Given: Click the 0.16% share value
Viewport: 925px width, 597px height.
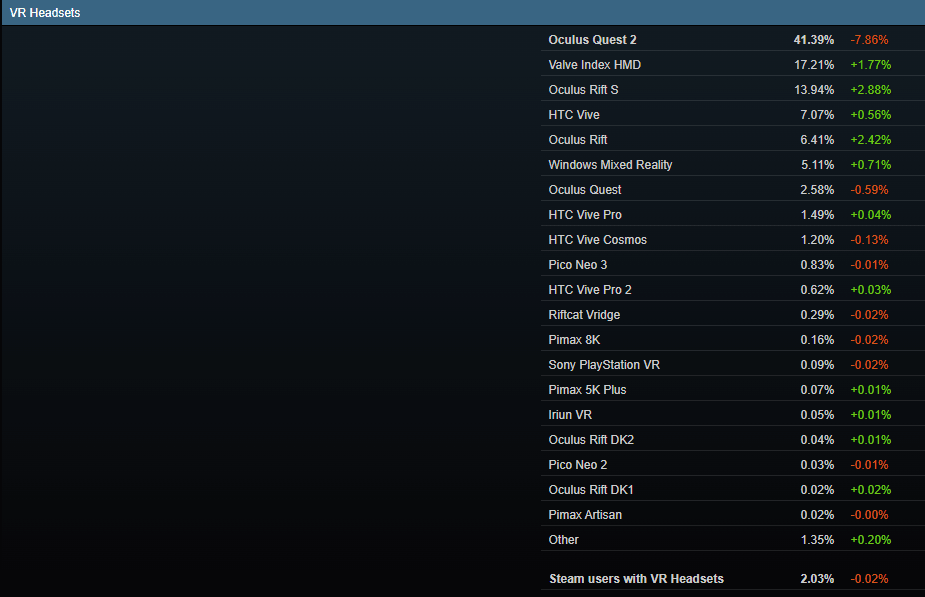Looking at the screenshot, I should [817, 340].
